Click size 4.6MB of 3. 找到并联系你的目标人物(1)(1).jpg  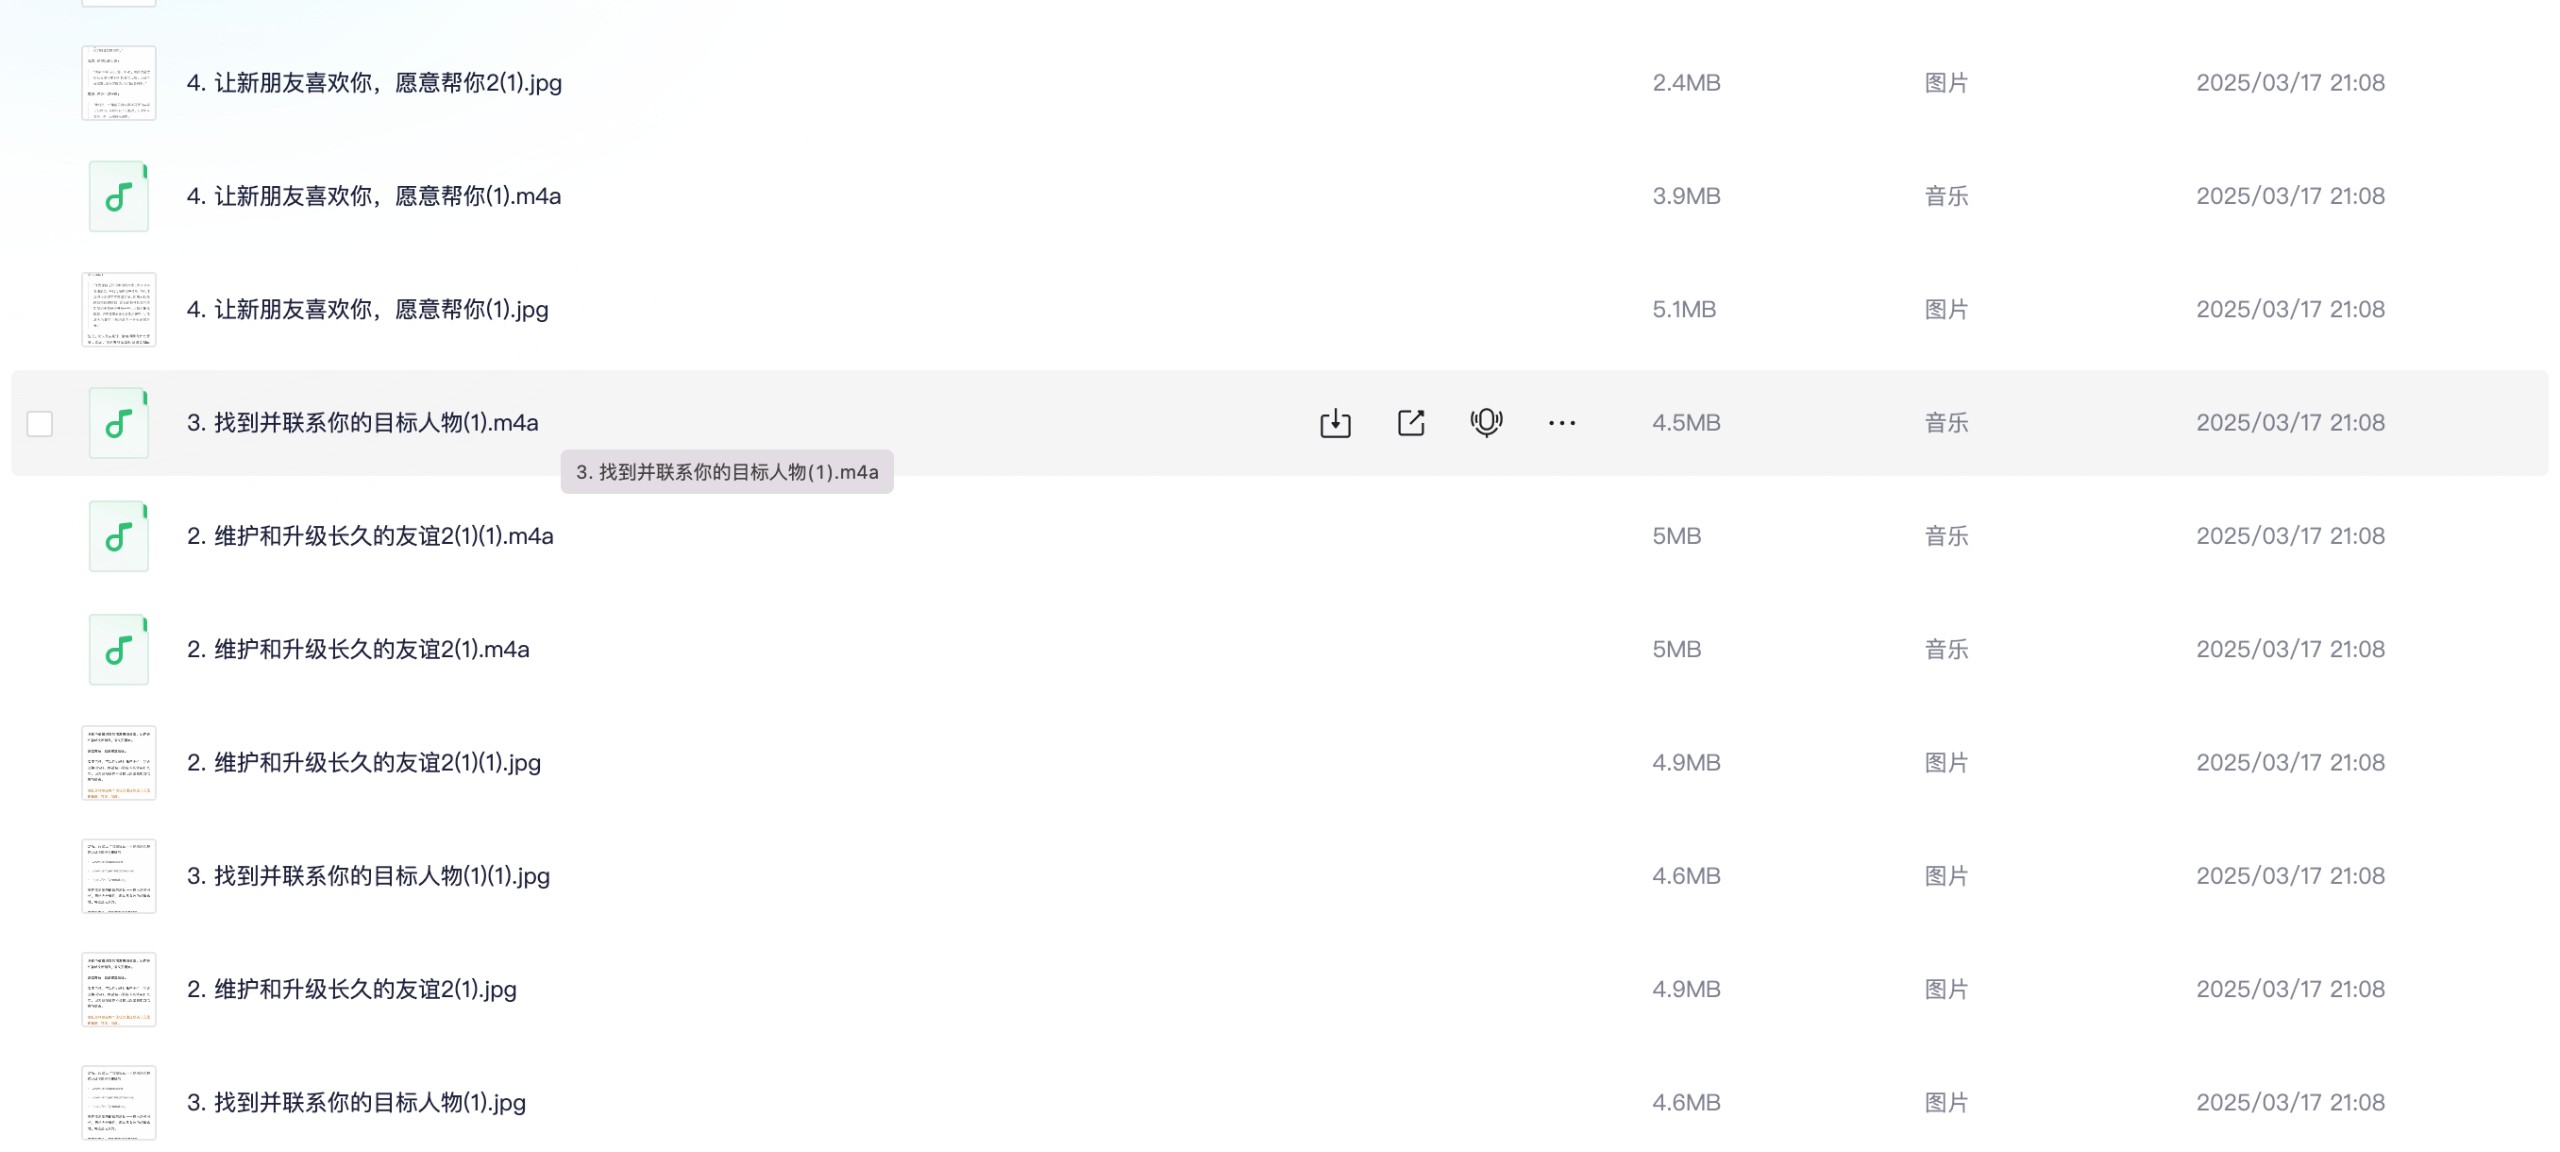1686,876
